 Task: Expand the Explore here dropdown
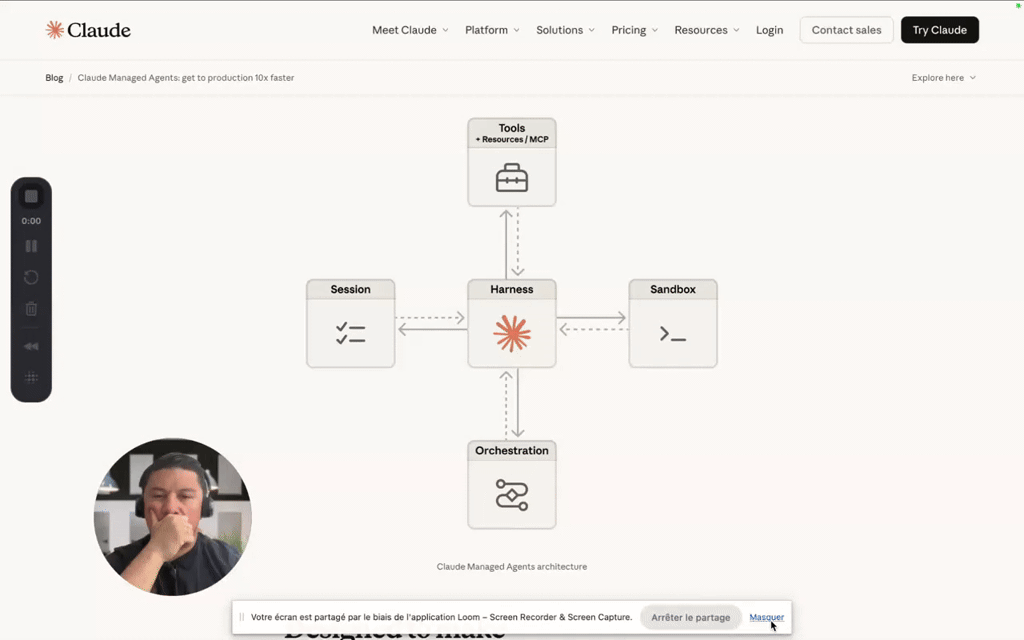click(944, 78)
